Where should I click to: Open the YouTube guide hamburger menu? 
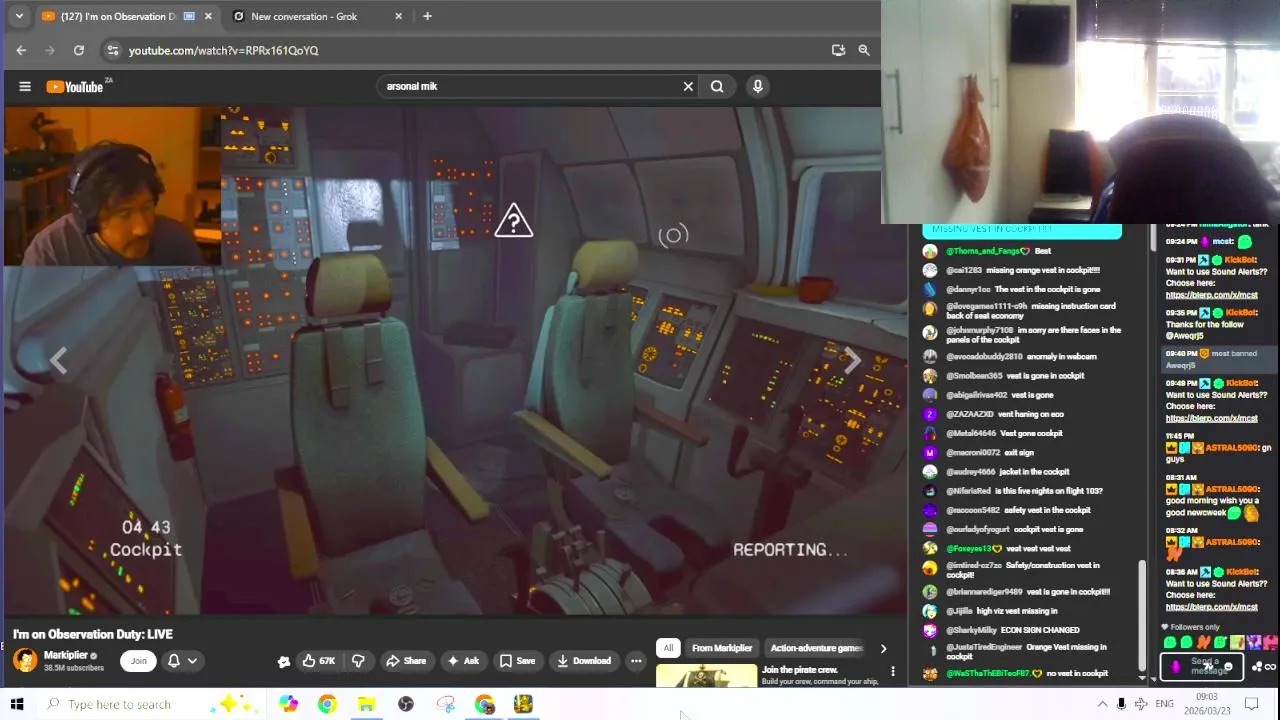pyautogui.click(x=25, y=86)
